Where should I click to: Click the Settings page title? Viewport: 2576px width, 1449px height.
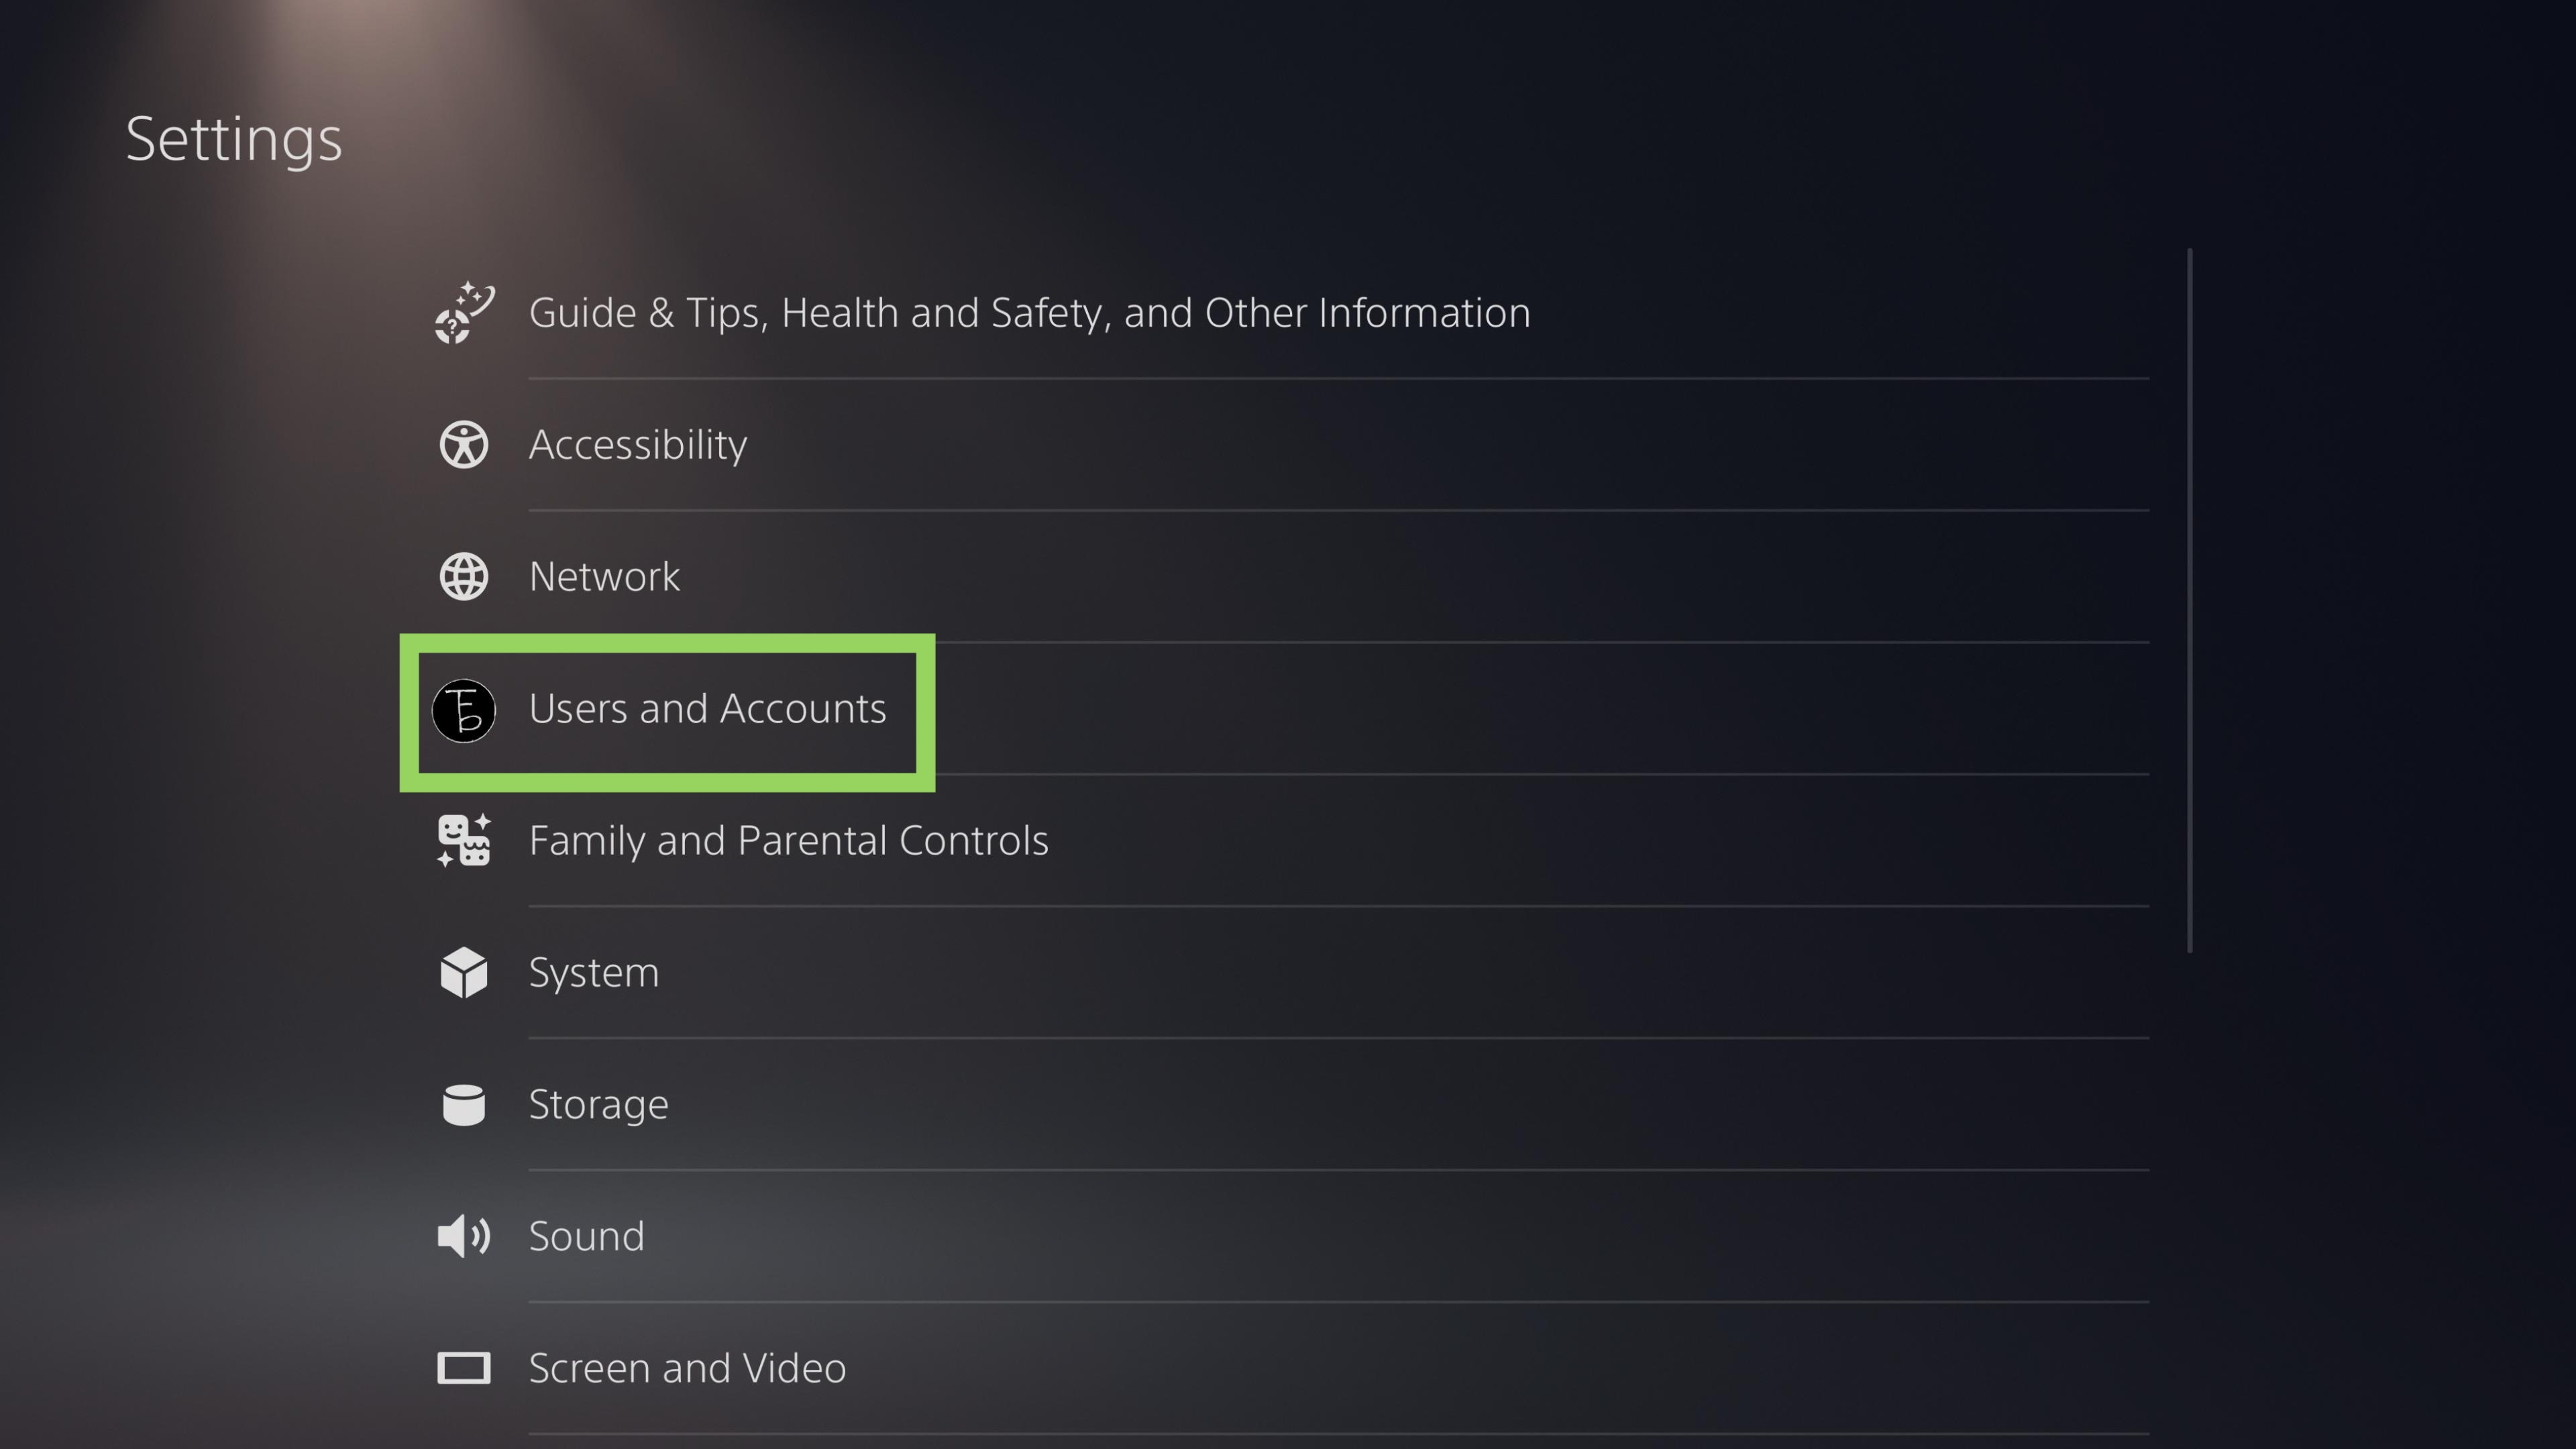[x=234, y=139]
